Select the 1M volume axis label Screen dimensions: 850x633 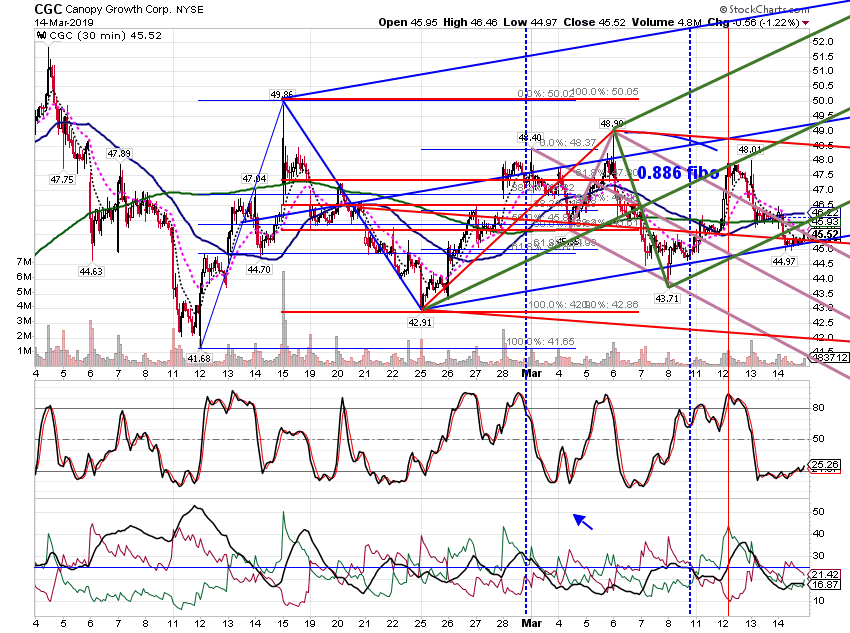click(24, 351)
